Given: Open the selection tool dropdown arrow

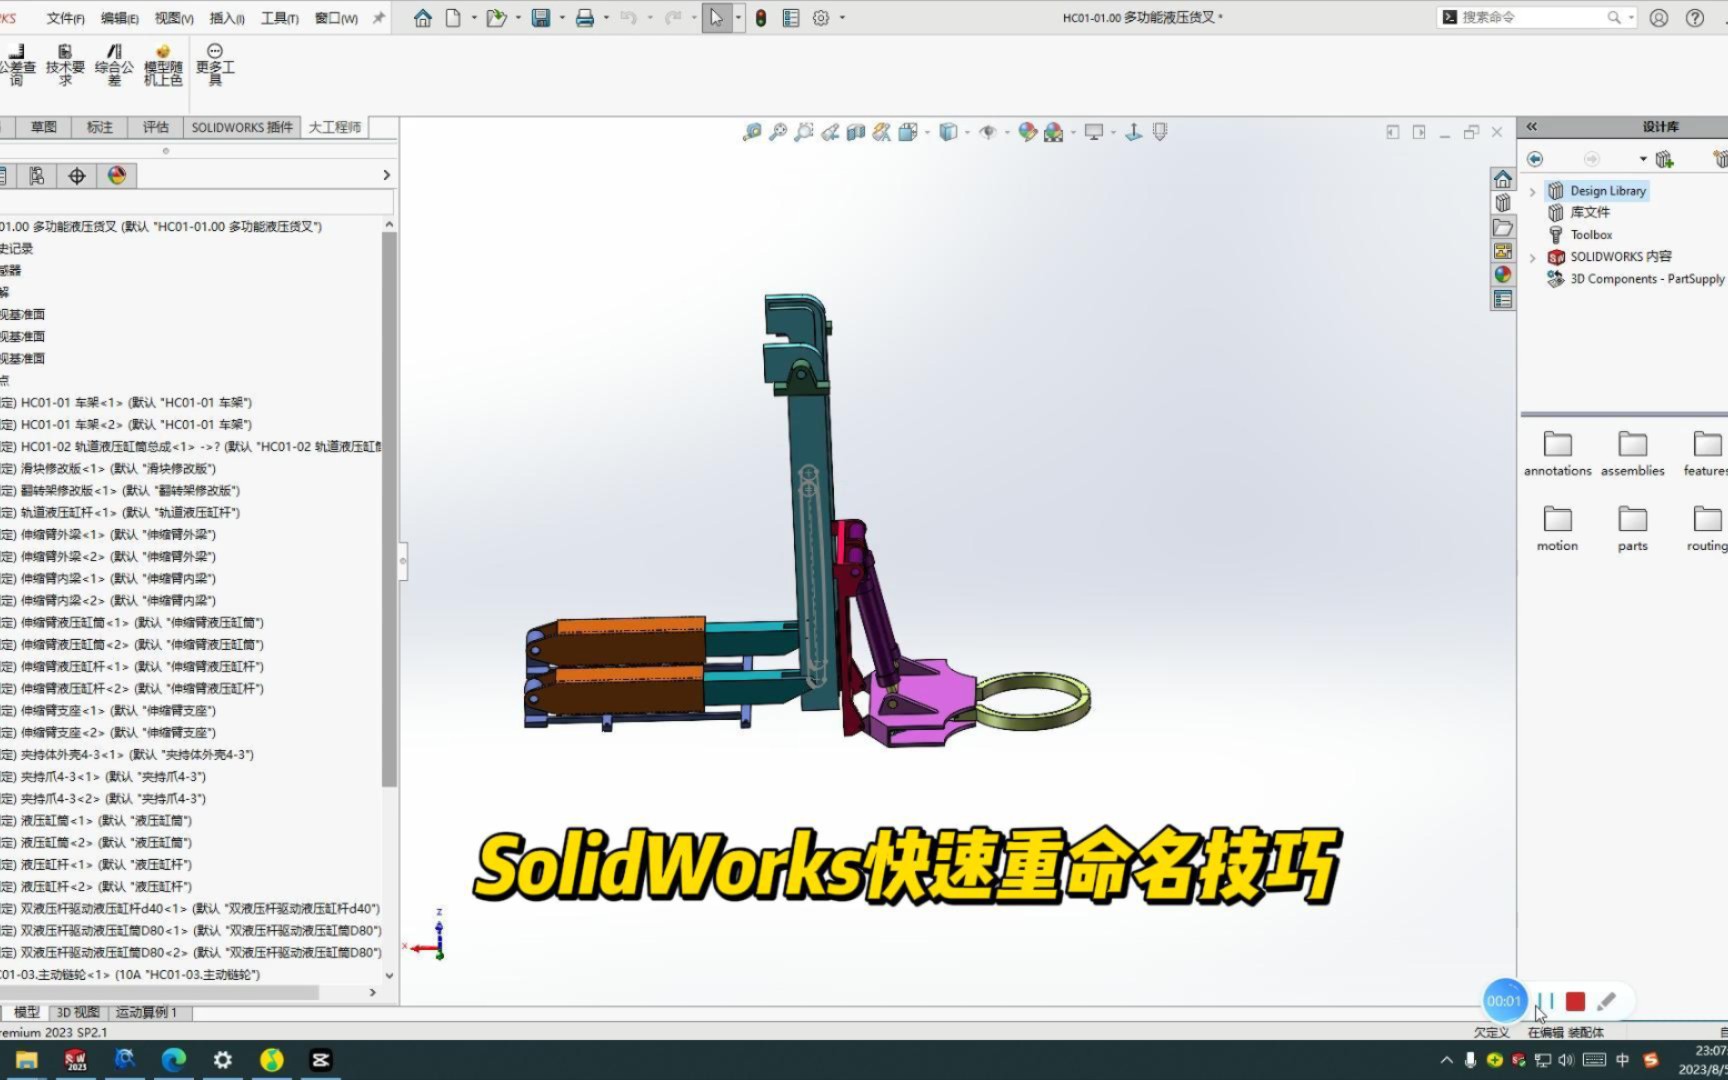Looking at the screenshot, I should 738,18.
